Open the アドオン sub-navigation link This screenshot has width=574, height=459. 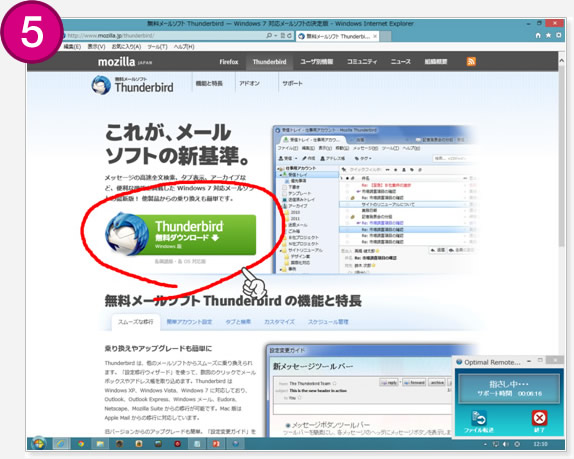[x=250, y=83]
